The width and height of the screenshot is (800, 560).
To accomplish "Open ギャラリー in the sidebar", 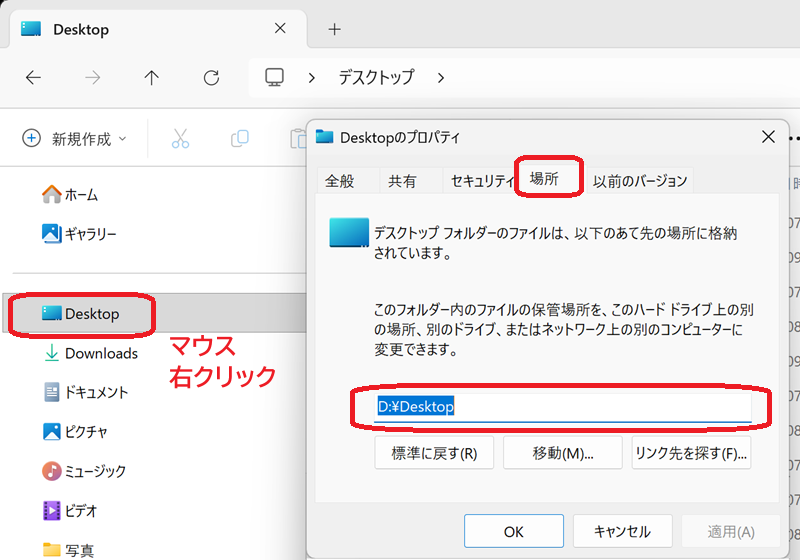I will pyautogui.click(x=80, y=234).
